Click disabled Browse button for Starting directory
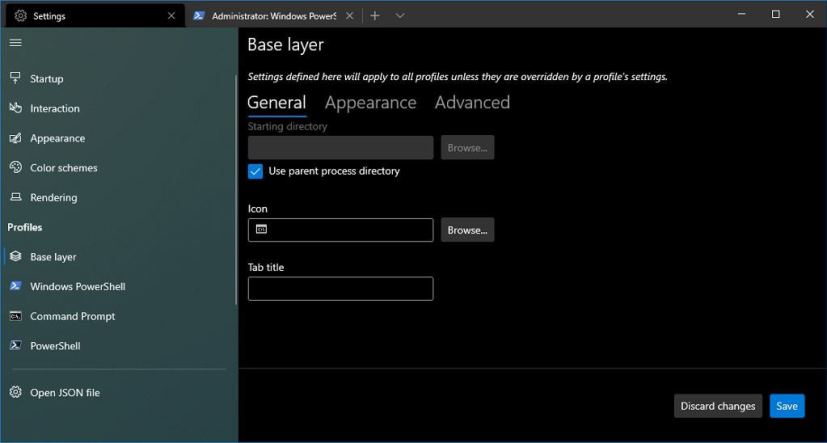The image size is (827, 443). click(467, 148)
